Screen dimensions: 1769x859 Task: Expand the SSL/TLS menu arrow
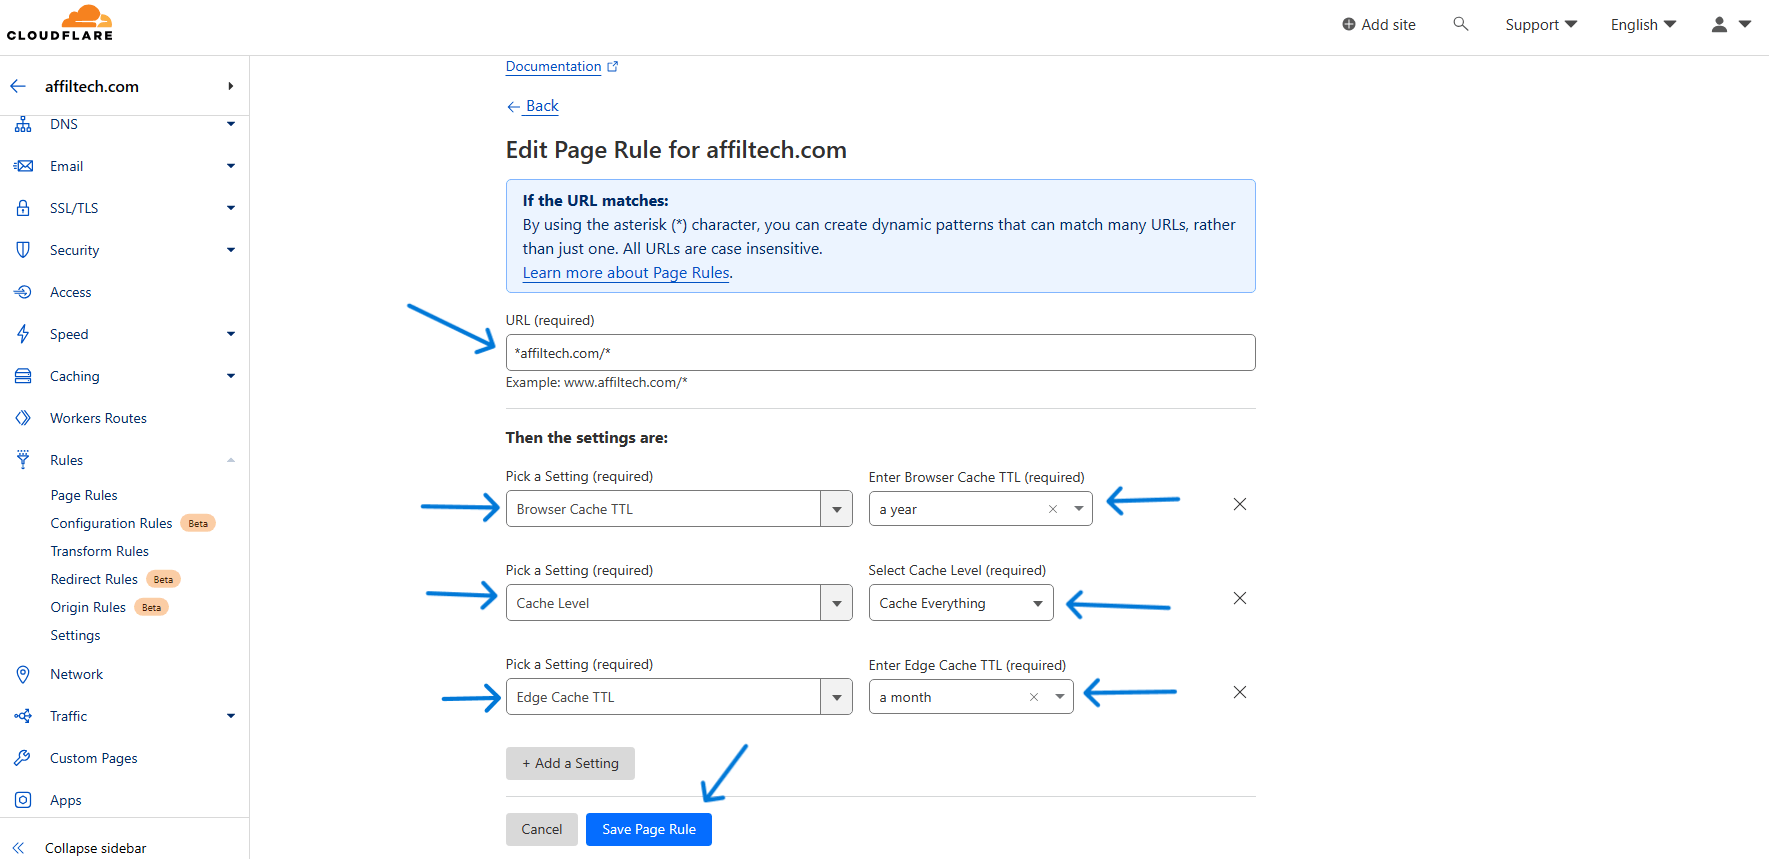click(231, 208)
